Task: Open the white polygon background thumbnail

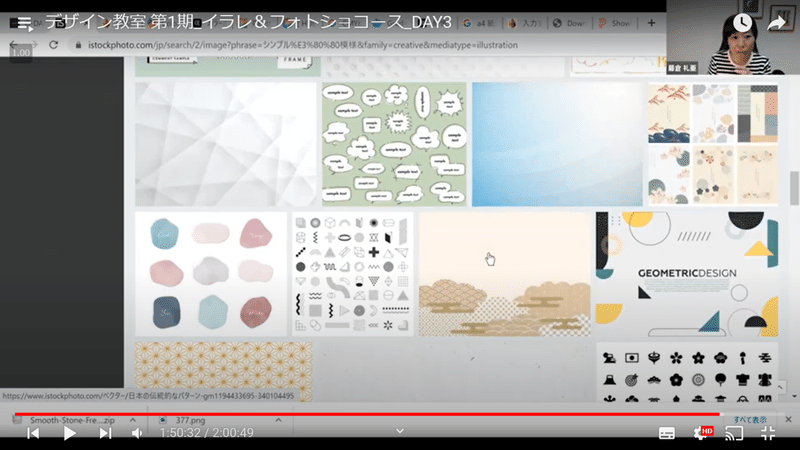Action: tap(226, 144)
